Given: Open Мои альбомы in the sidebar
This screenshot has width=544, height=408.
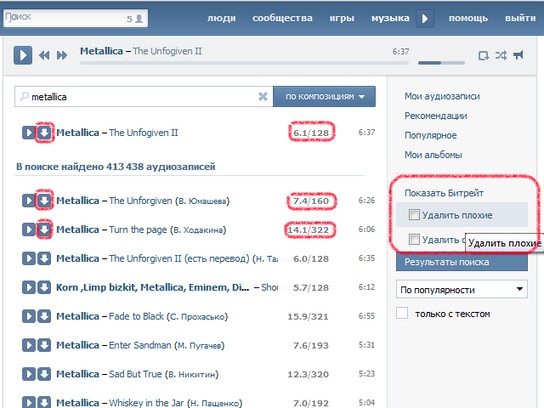Looking at the screenshot, I should (433, 155).
